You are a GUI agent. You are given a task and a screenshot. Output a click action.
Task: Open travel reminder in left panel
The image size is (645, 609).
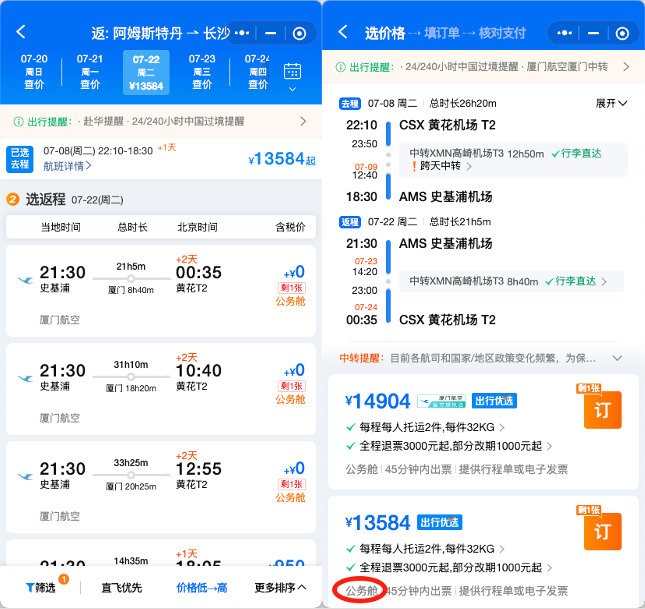[x=161, y=121]
